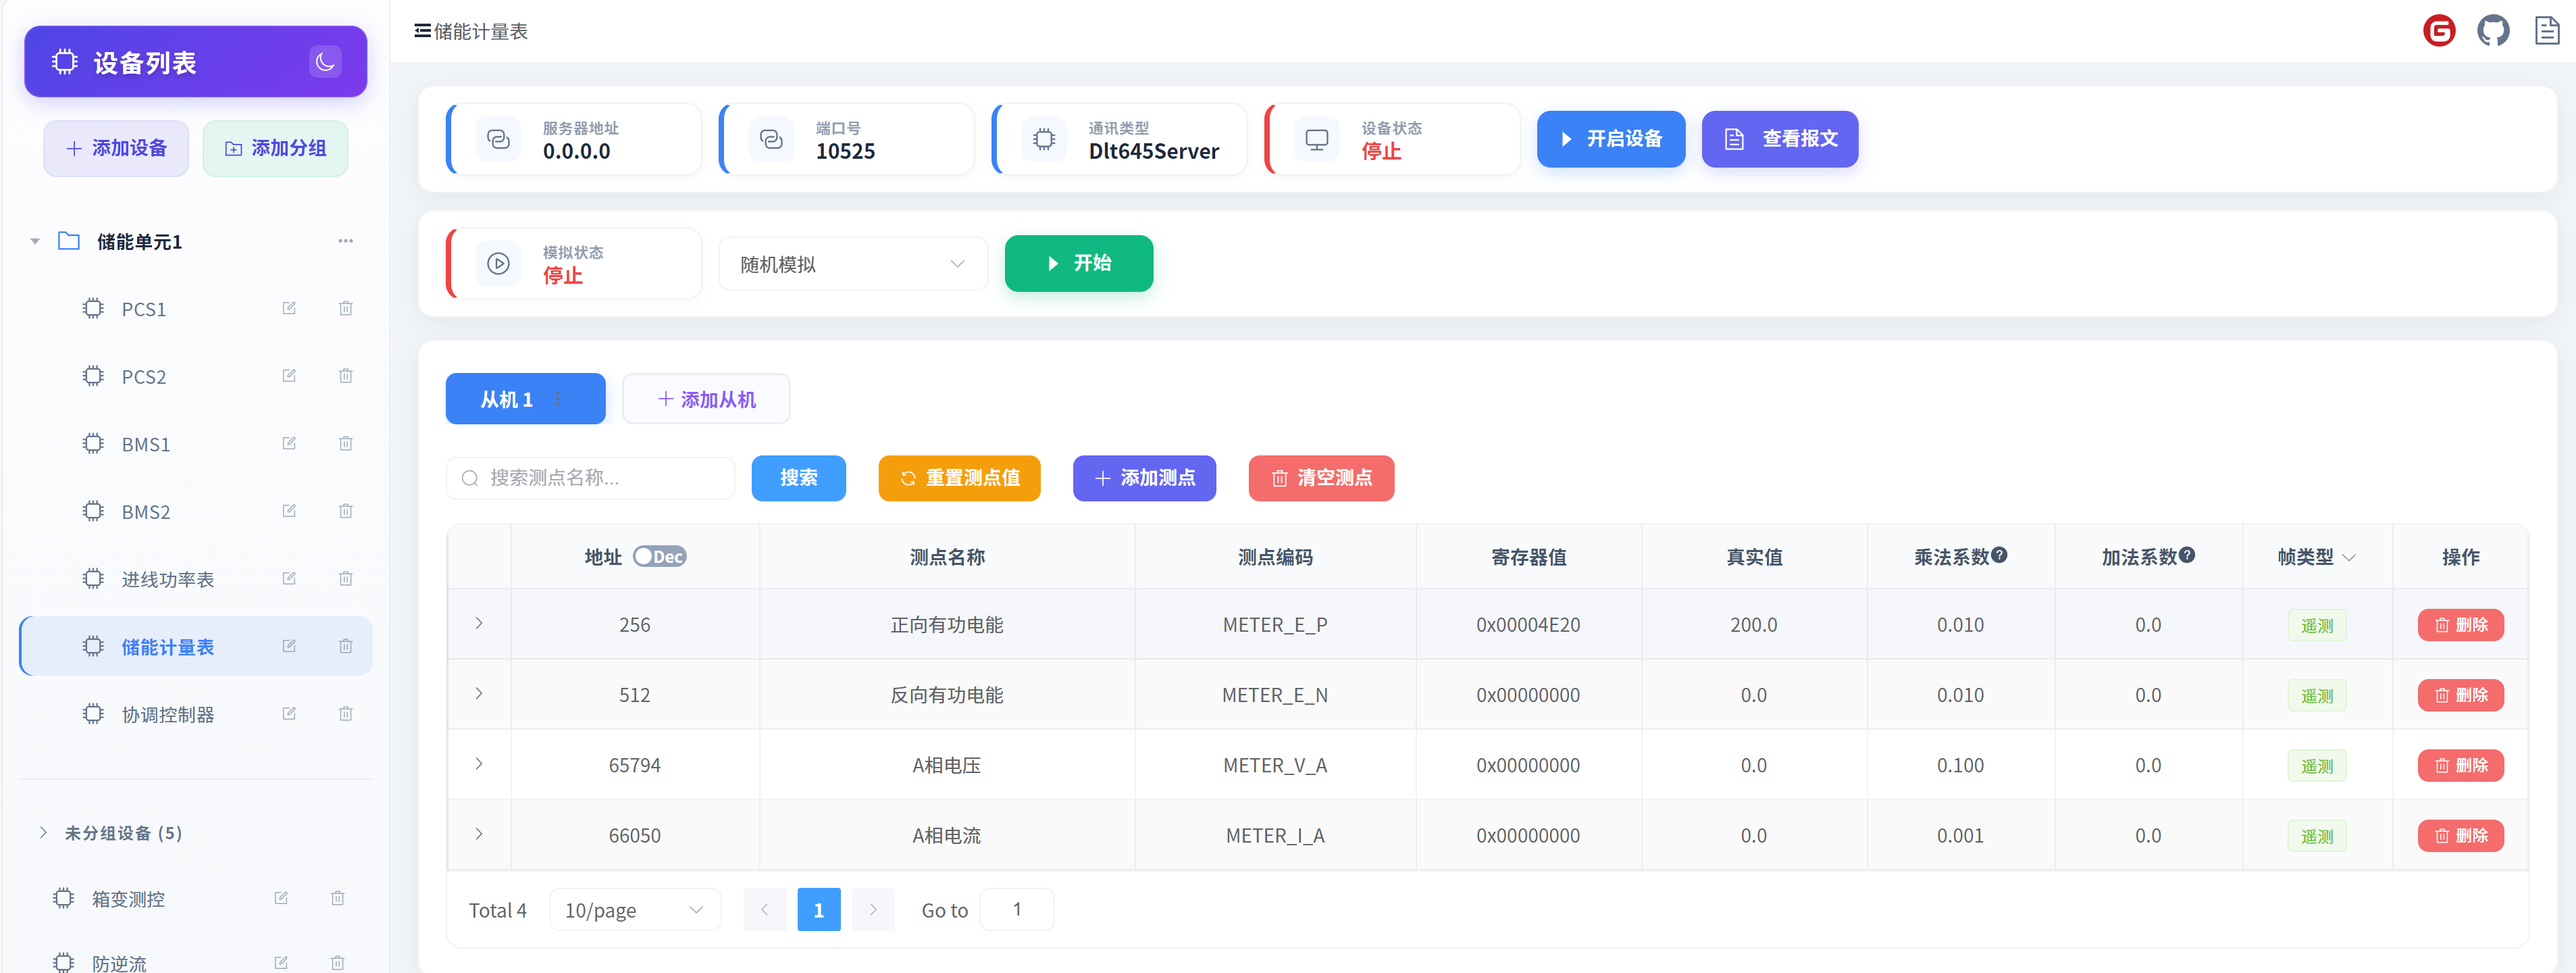Collapse sidebar via hamburger menu icon

[x=422, y=31]
